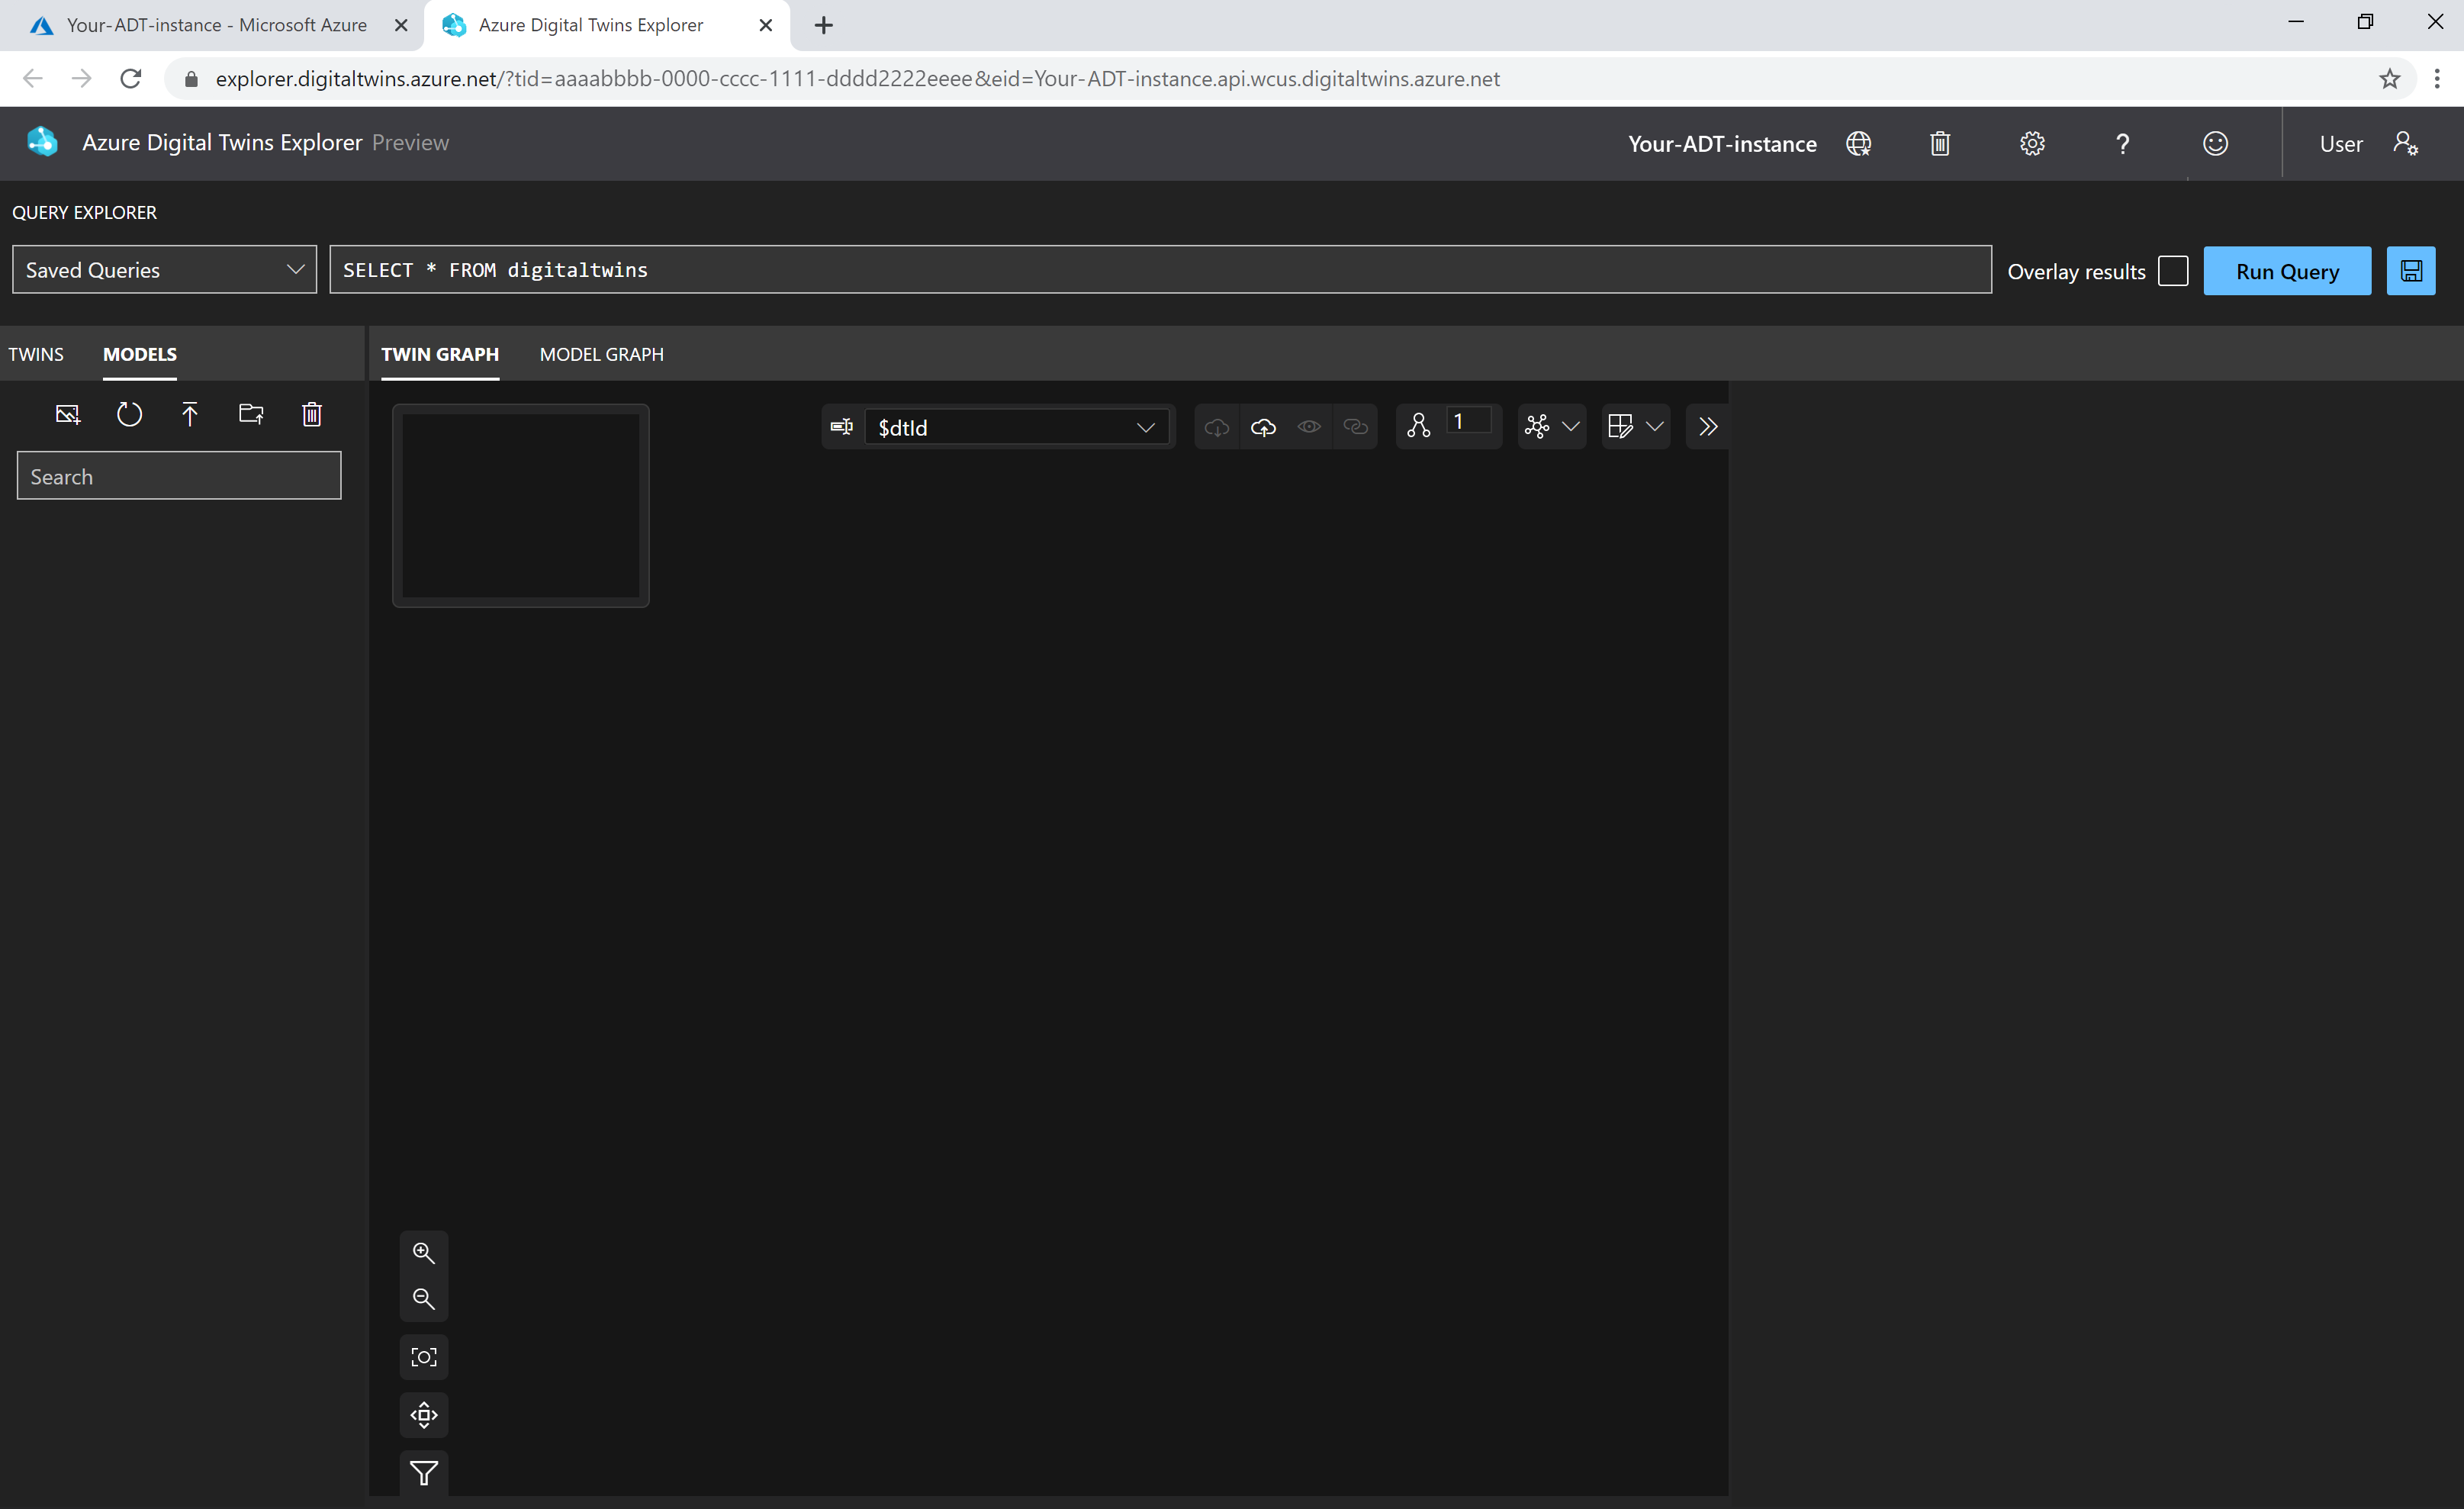The height and width of the screenshot is (1509, 2464).
Task: Switch to the TWINS tab
Action: 36,354
